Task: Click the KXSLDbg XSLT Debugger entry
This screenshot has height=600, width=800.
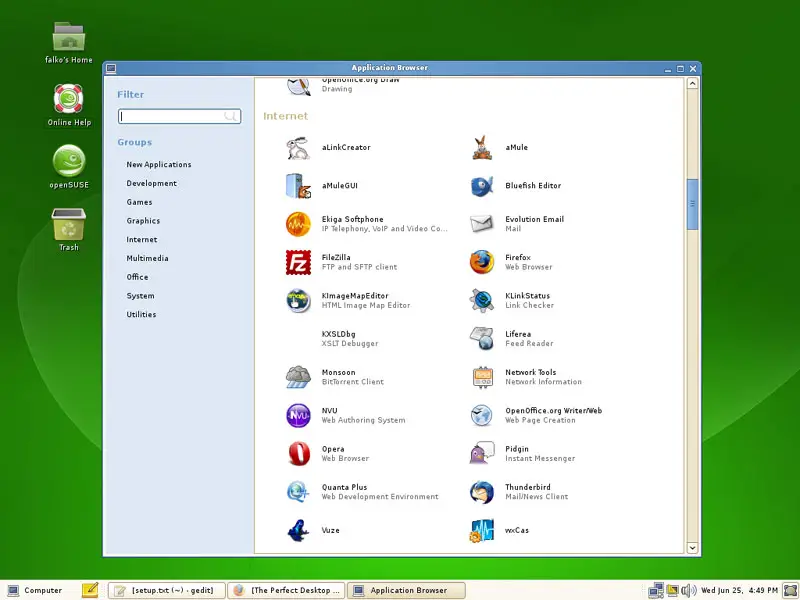Action: (x=350, y=339)
